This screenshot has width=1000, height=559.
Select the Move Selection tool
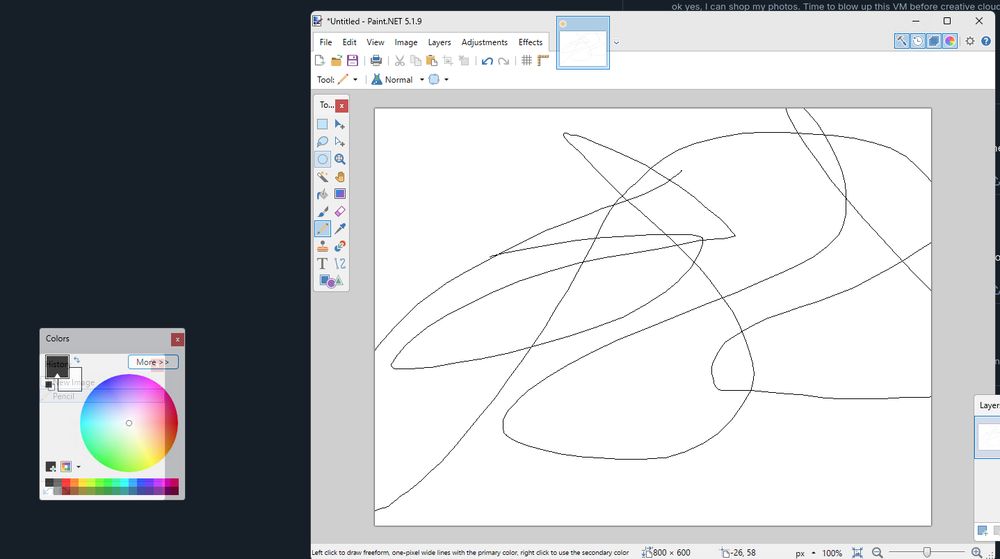(340, 142)
